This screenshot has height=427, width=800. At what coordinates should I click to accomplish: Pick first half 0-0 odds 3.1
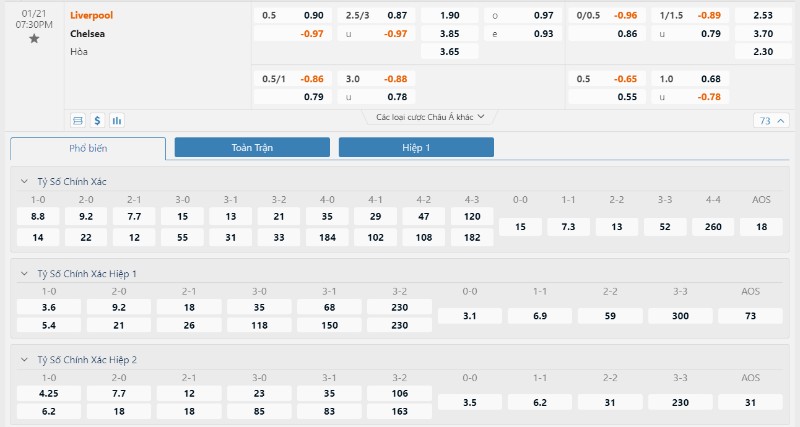470,316
